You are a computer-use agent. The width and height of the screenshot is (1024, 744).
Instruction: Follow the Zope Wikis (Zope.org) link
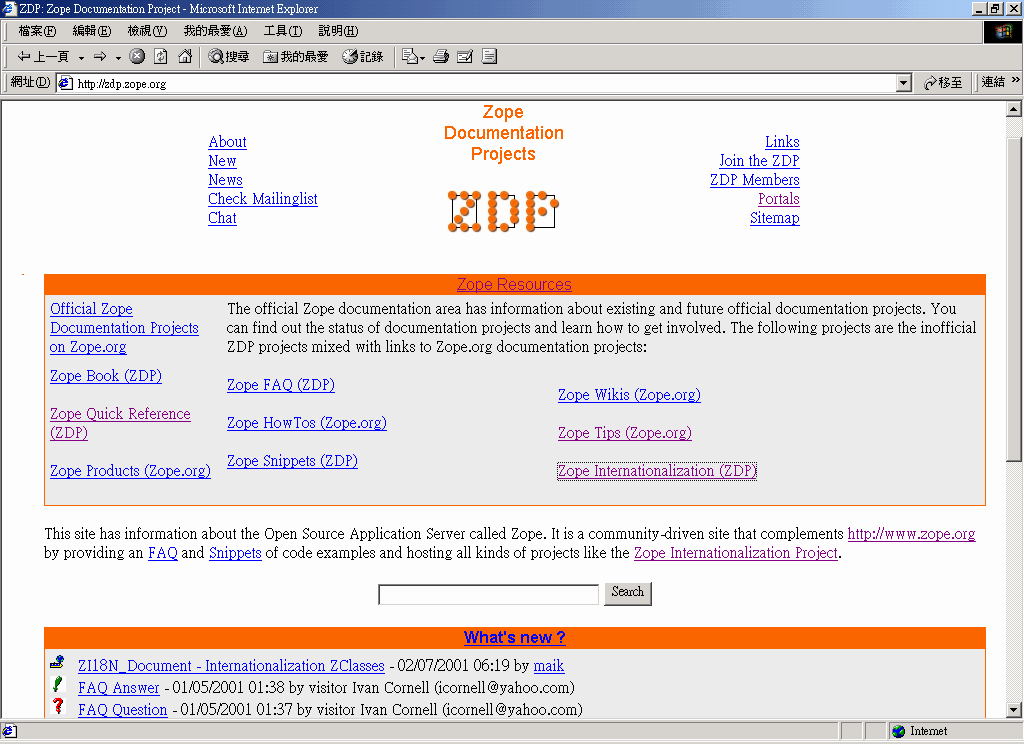pyautogui.click(x=629, y=395)
